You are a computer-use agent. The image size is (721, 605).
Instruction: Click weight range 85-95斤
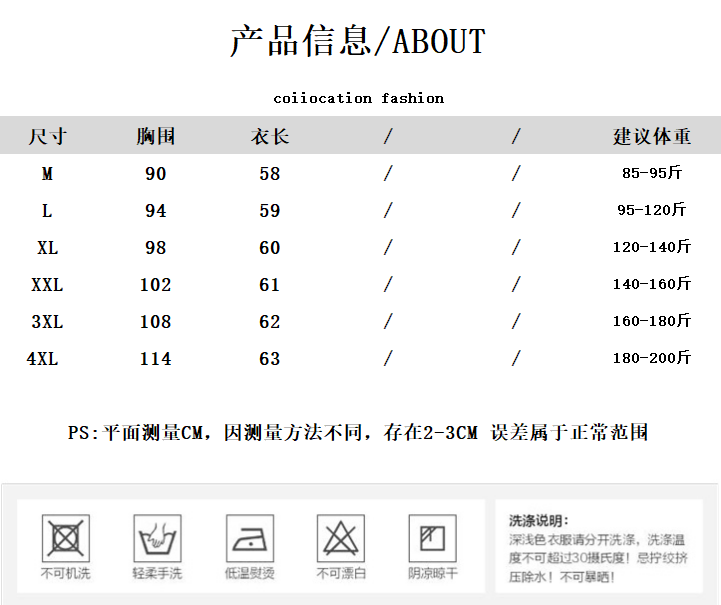(652, 173)
